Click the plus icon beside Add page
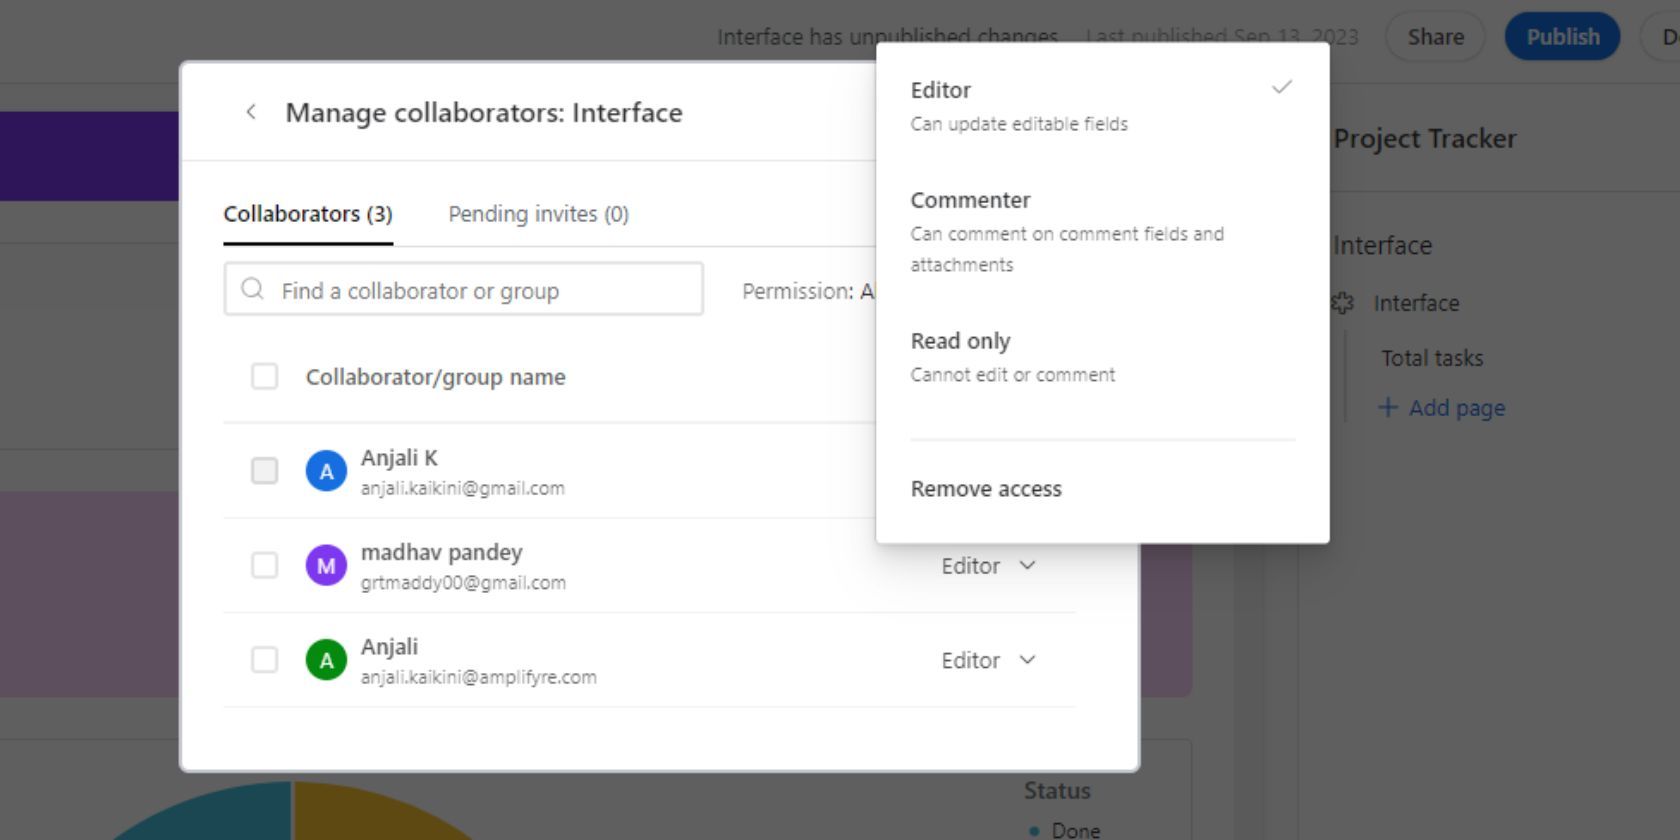Screen dimensions: 1680x840 click(x=1387, y=407)
